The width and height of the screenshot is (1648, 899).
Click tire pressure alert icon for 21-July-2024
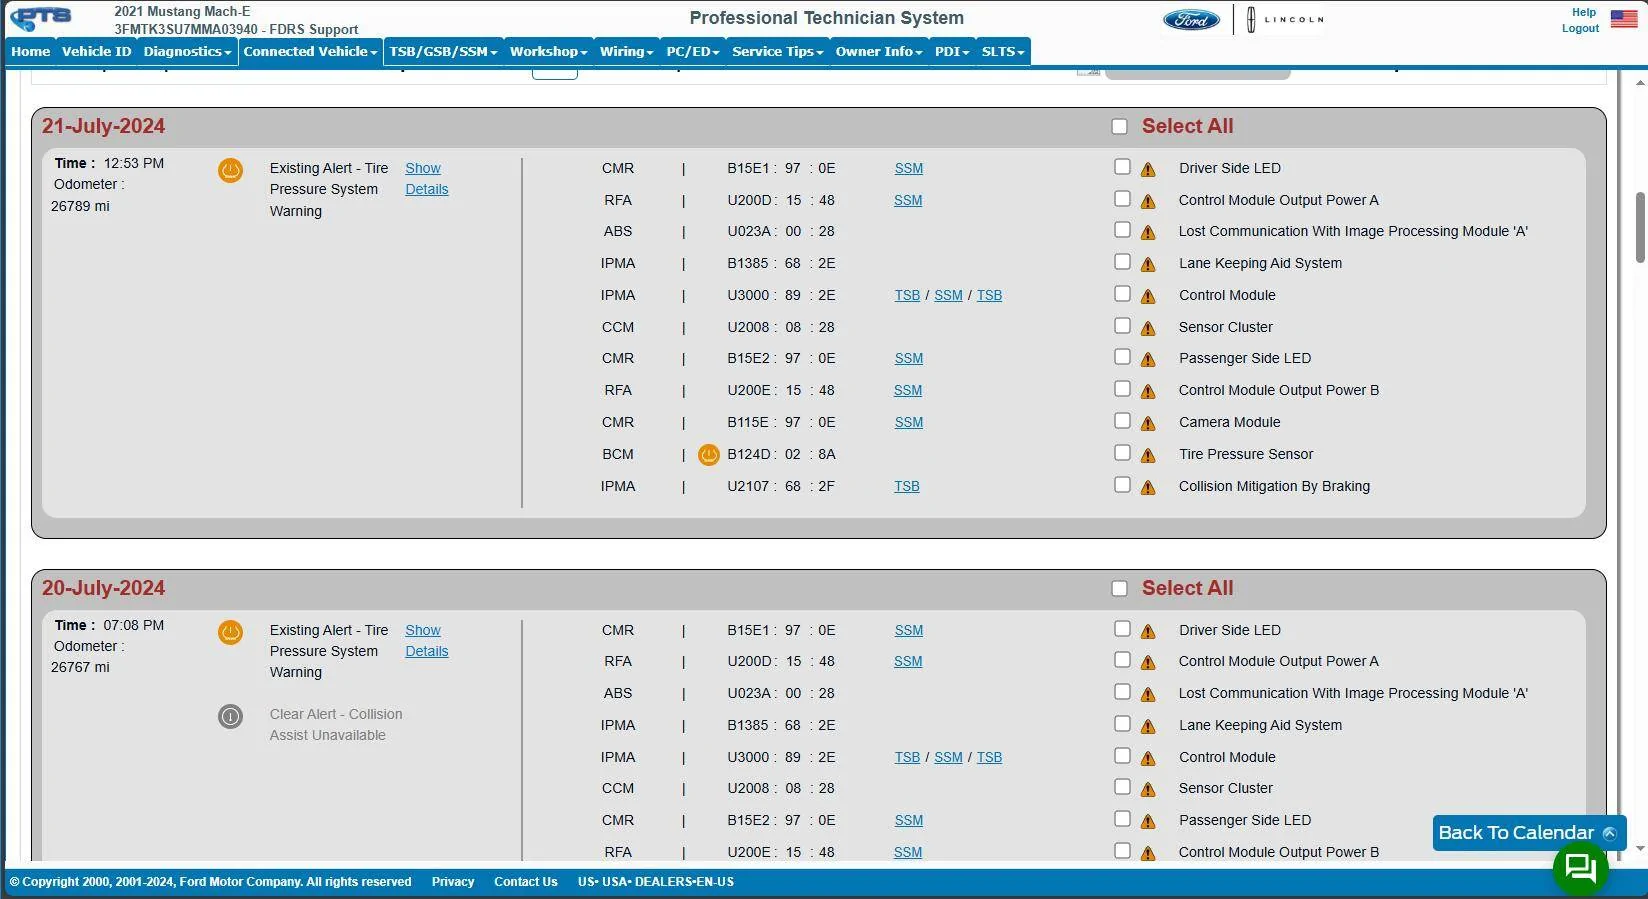230,170
